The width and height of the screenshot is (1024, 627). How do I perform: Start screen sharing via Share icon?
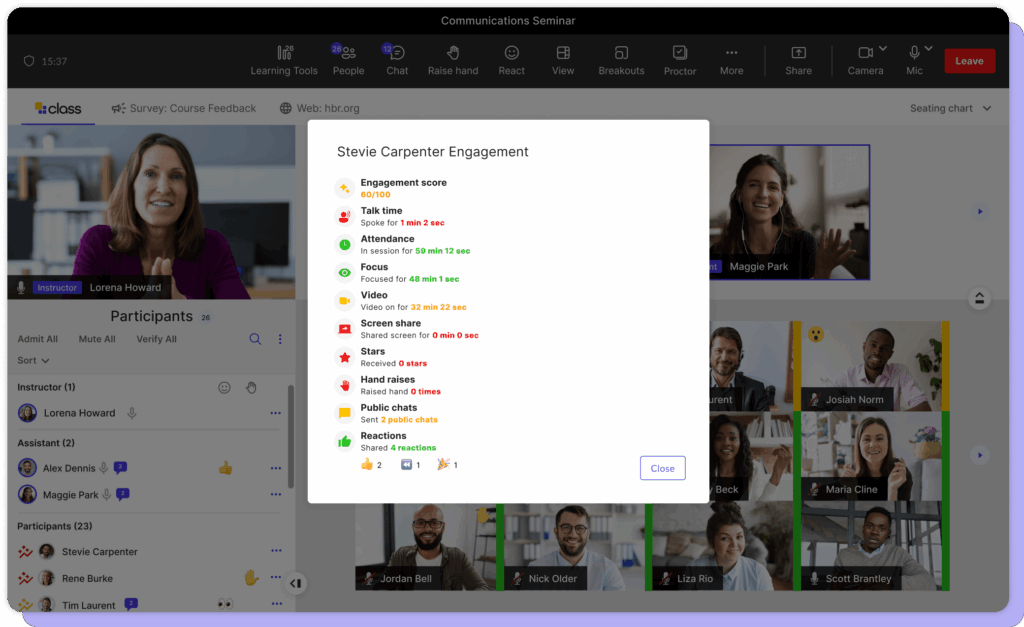click(x=798, y=60)
